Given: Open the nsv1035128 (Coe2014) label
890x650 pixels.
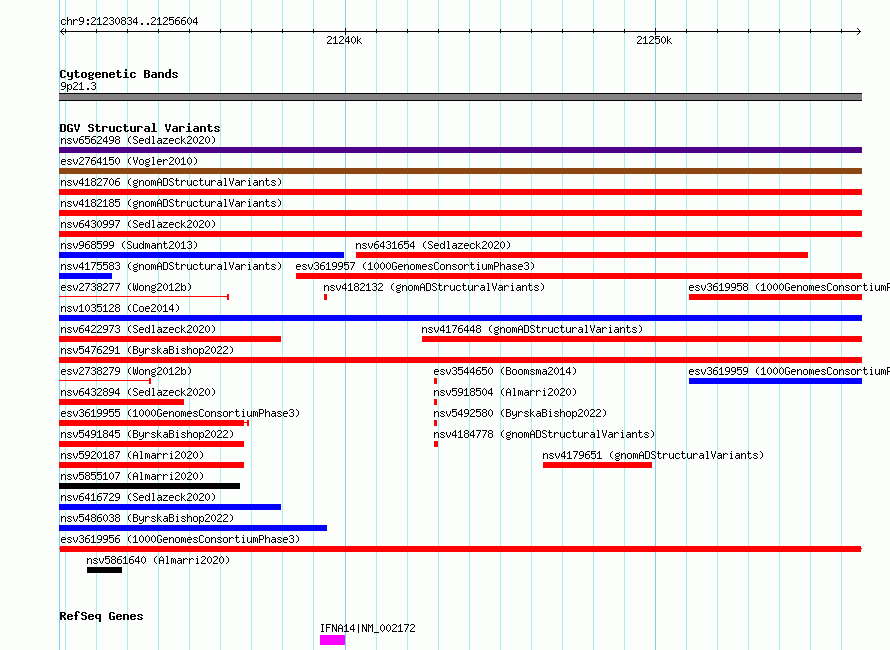Looking at the screenshot, I should point(120,308).
